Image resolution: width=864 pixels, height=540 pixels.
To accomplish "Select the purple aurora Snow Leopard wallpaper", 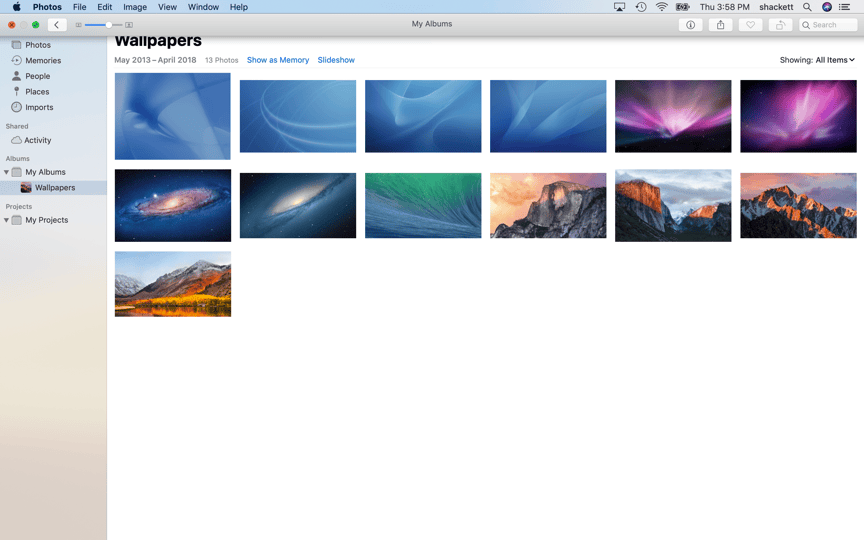I will [798, 116].
